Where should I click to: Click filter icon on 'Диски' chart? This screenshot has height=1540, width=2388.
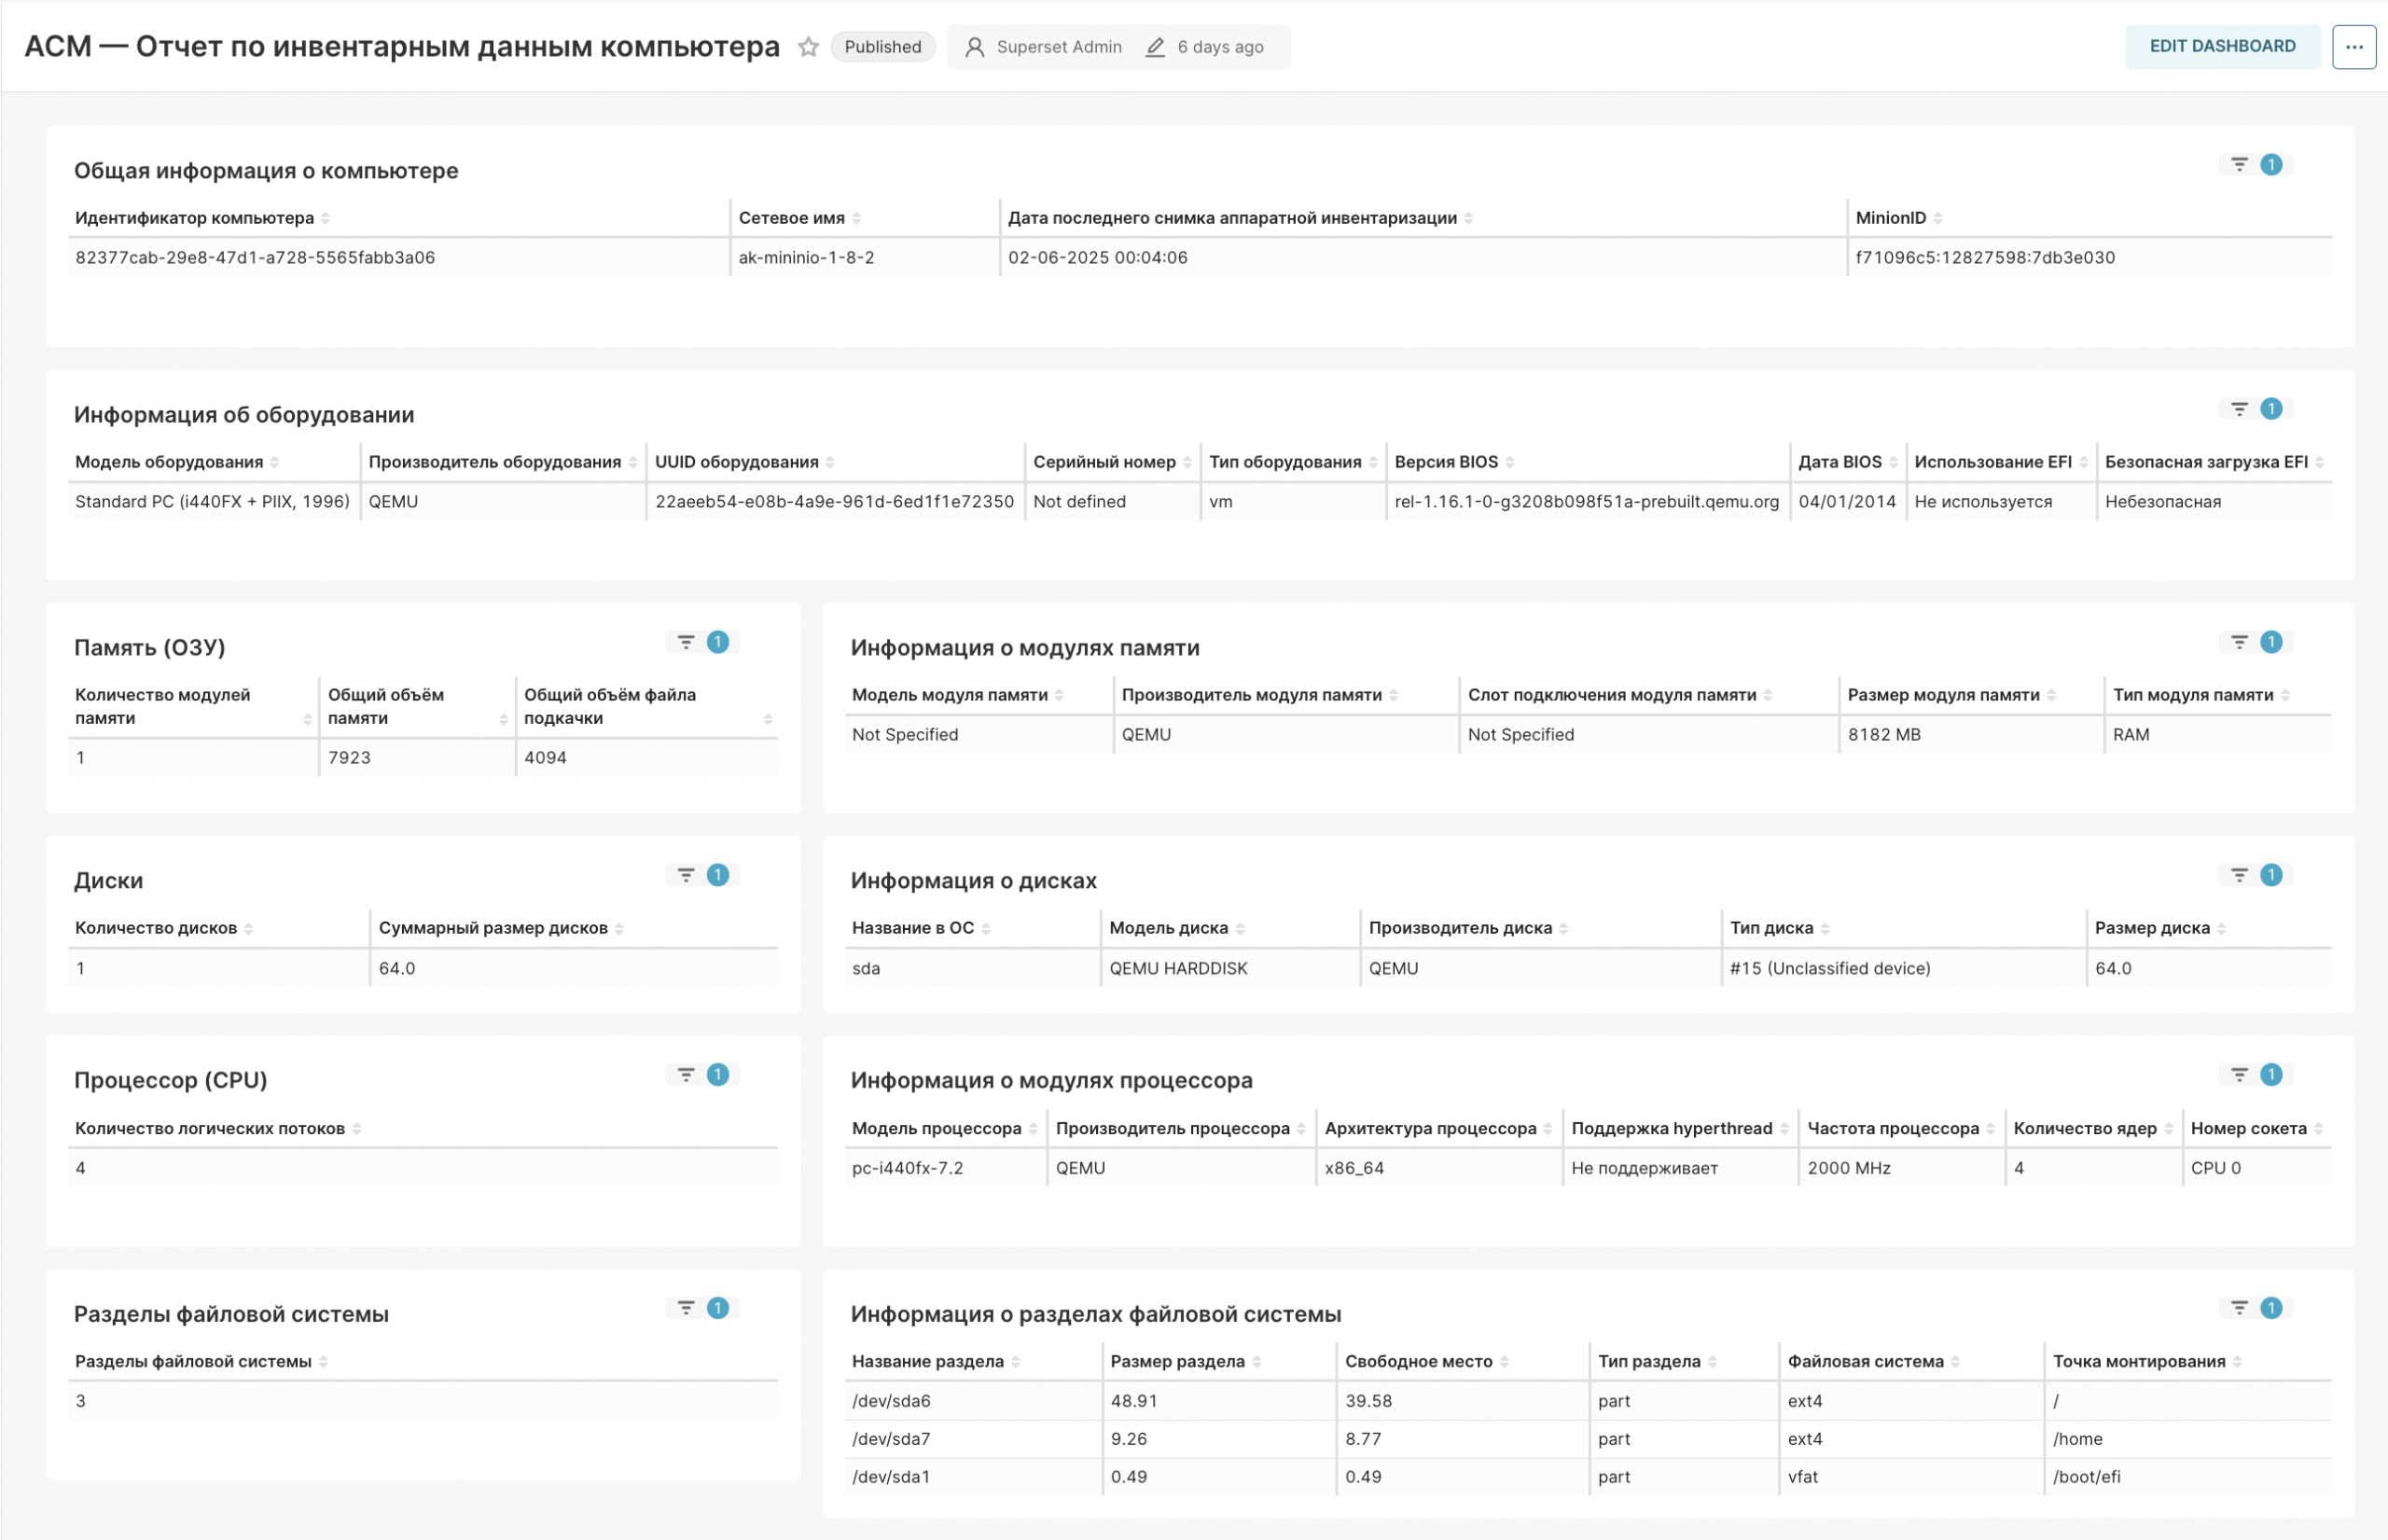click(686, 875)
